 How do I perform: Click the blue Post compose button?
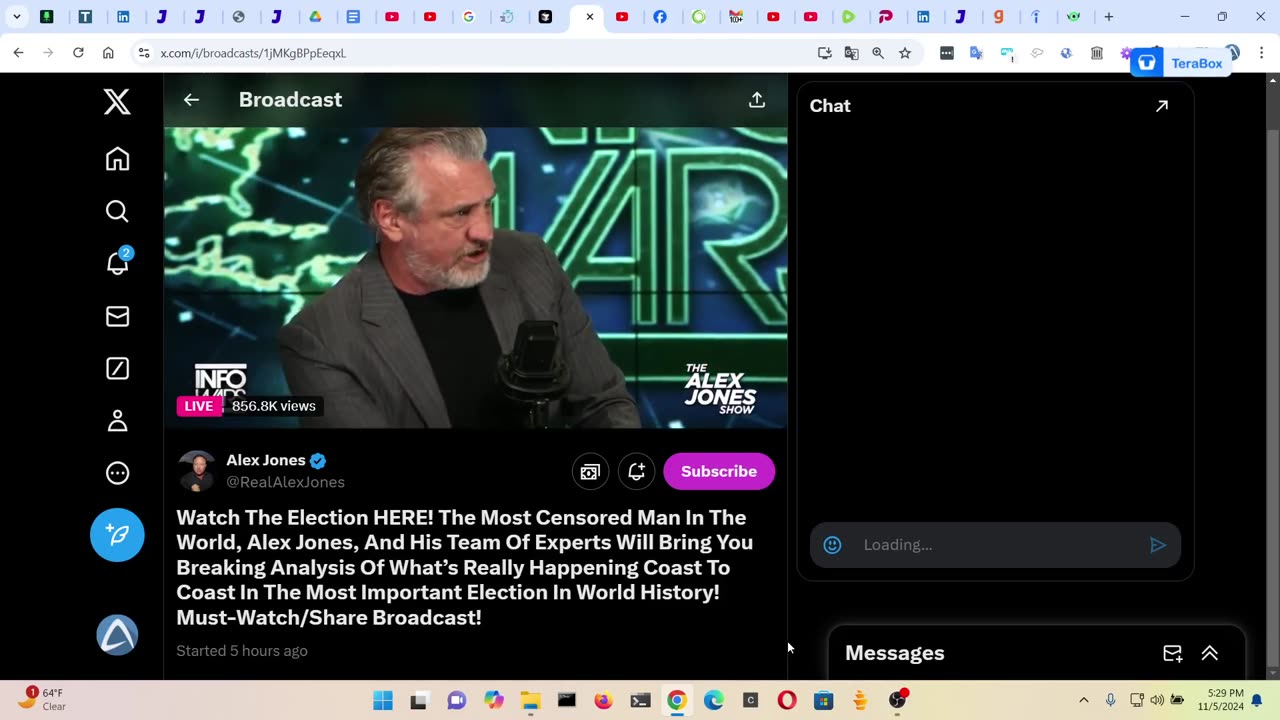click(117, 535)
